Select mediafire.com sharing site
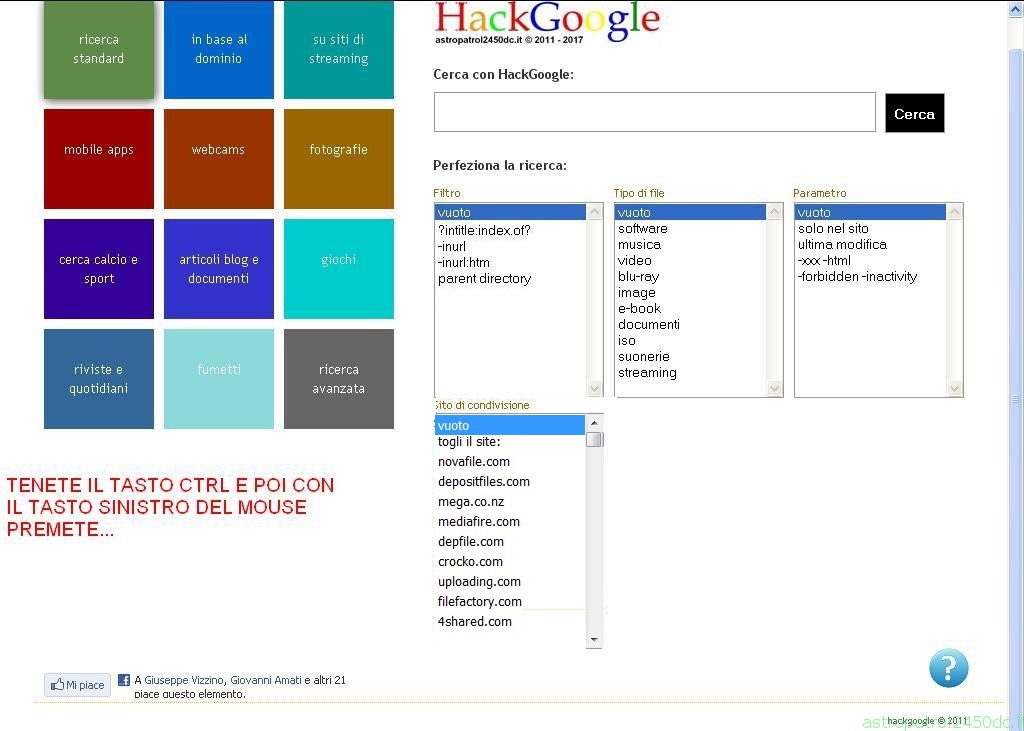Viewport: 1024px width, 731px height. (x=510, y=521)
